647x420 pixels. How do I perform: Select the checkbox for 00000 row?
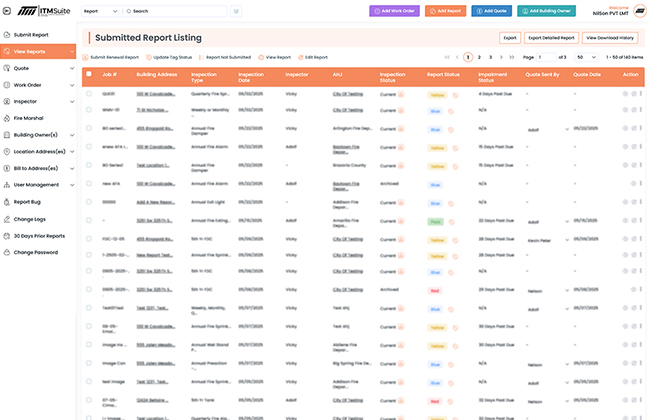(89, 202)
